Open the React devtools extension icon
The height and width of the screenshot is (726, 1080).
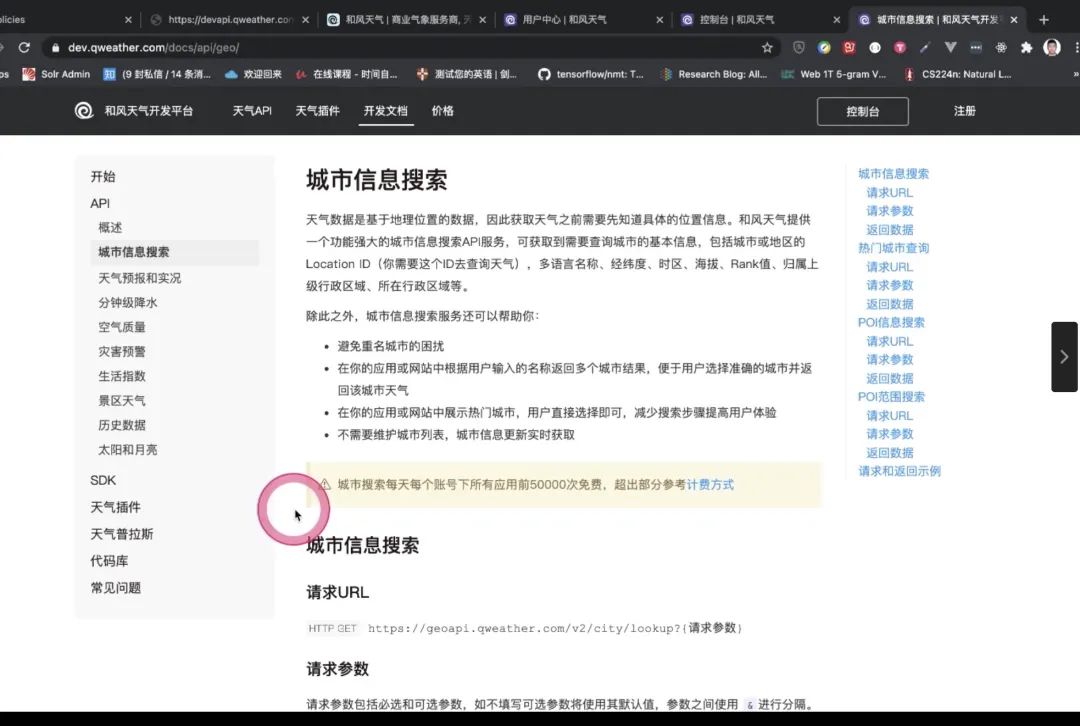tap(1001, 48)
